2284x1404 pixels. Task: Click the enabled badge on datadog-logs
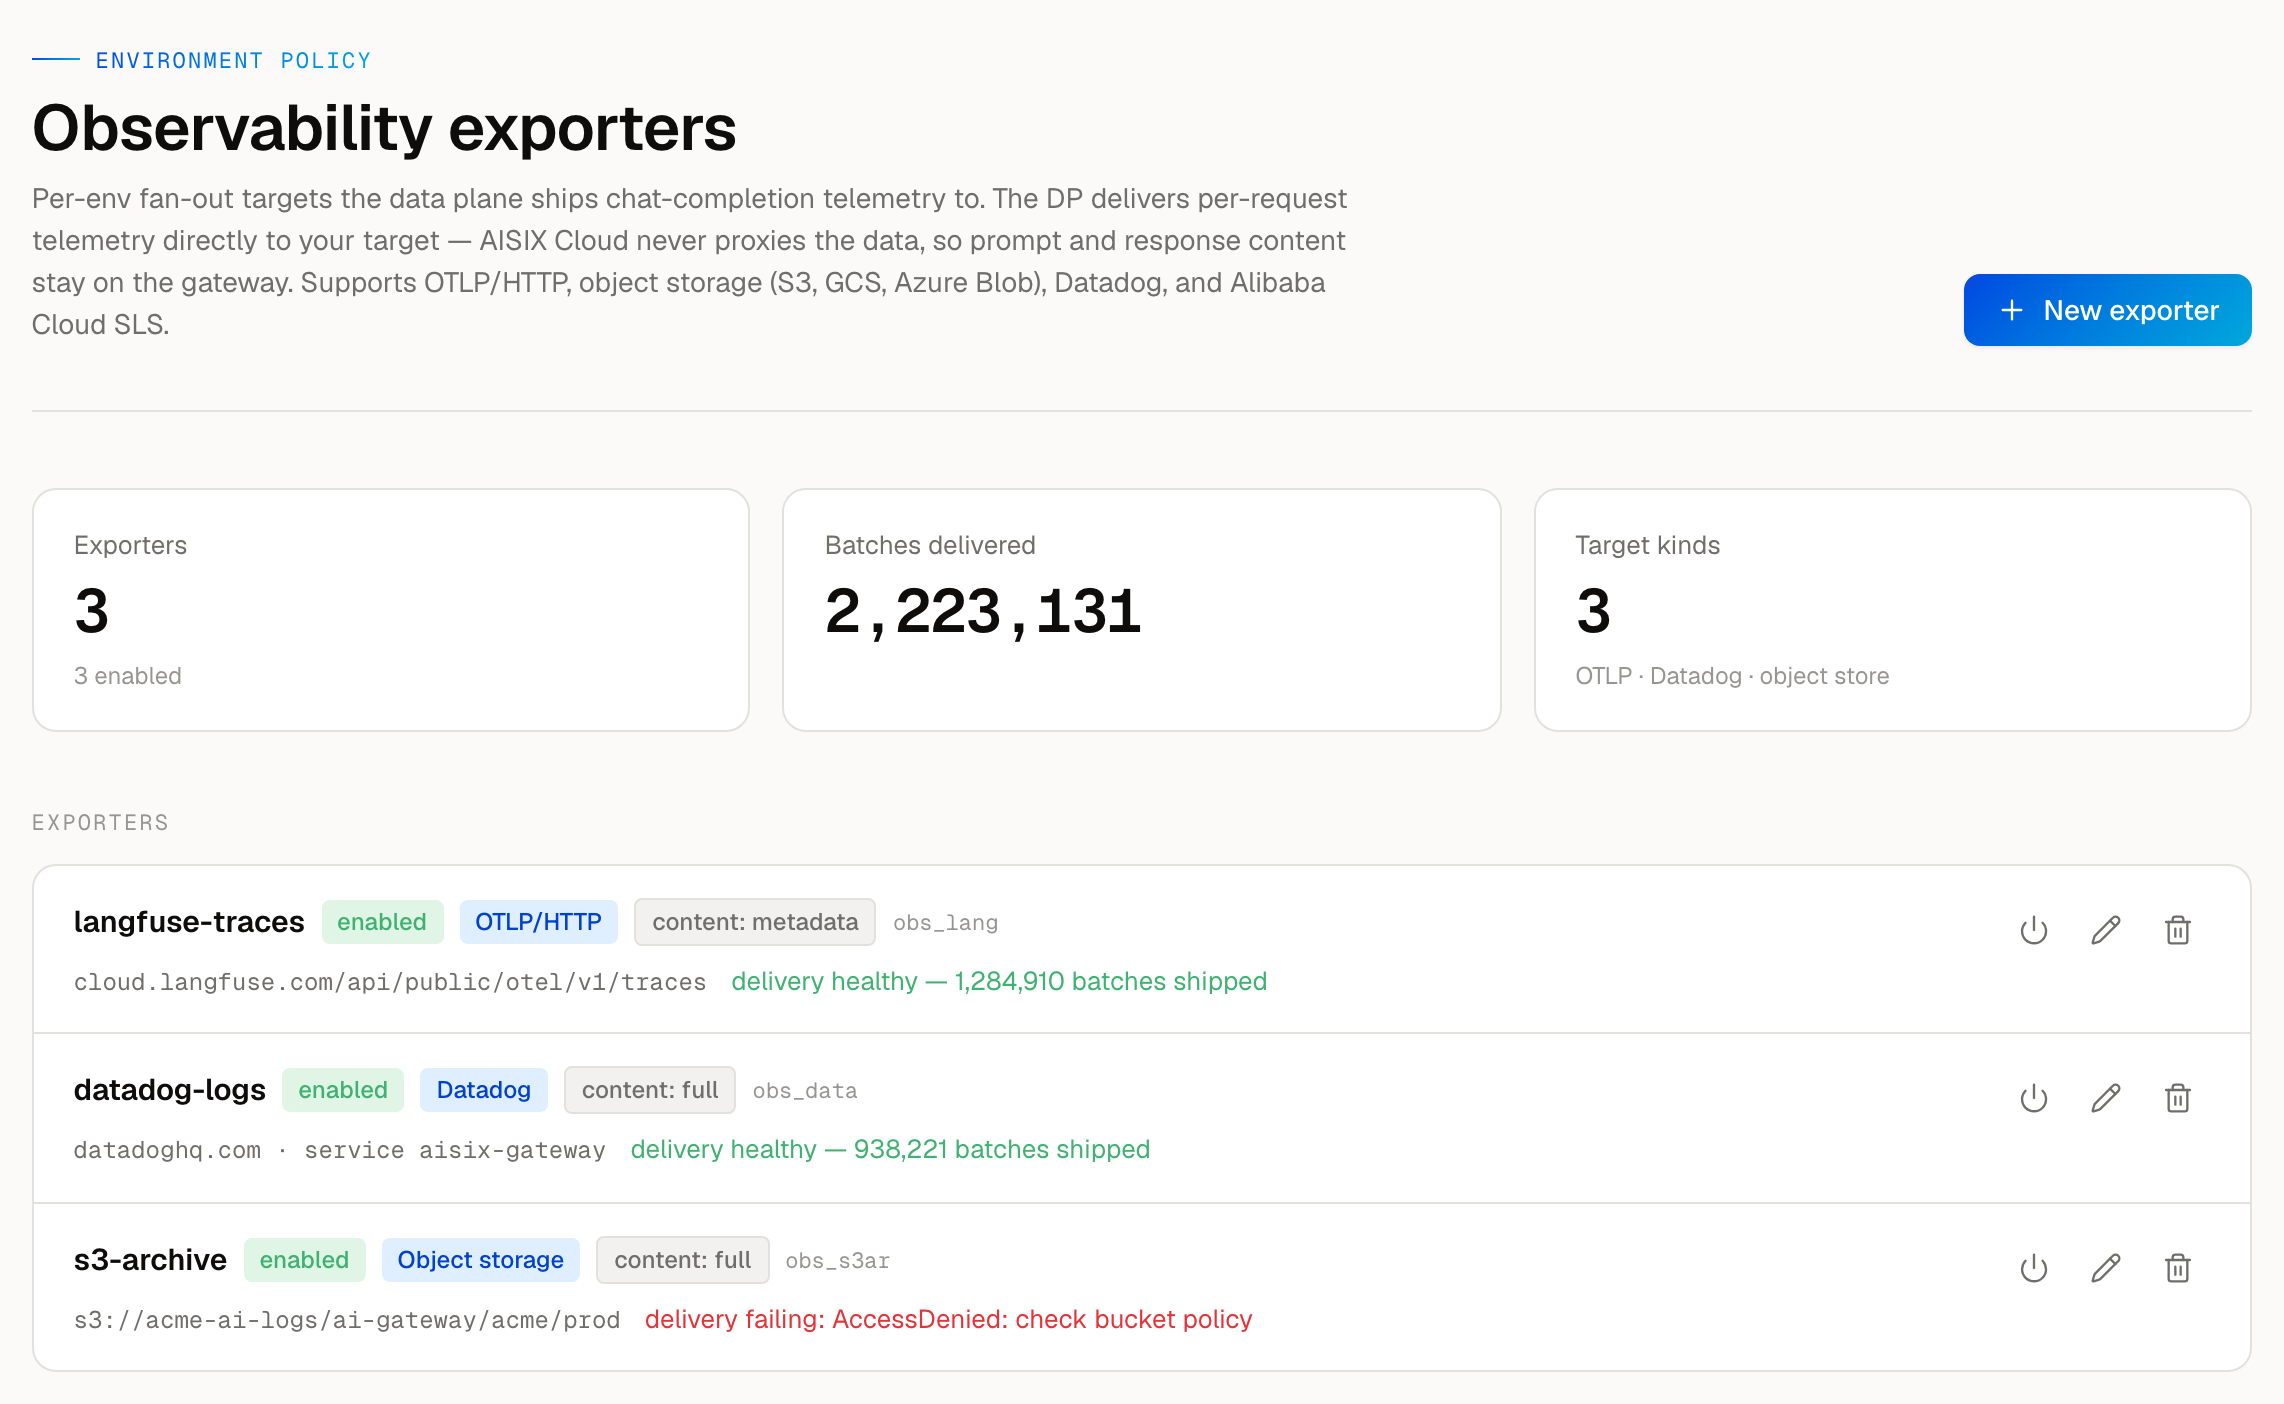click(343, 1090)
